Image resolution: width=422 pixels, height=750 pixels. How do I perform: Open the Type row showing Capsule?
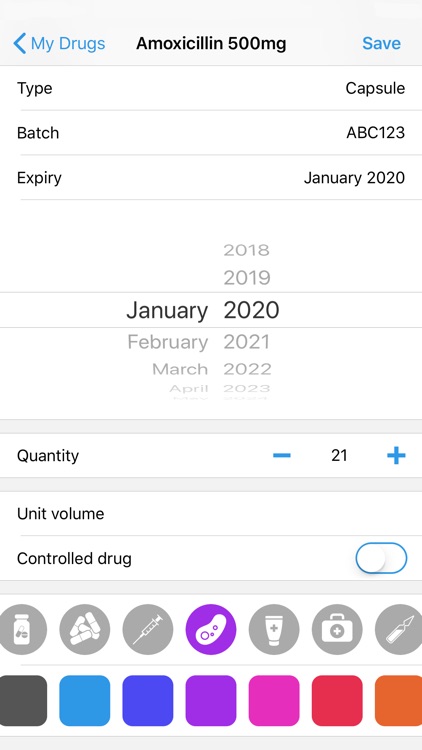(211, 88)
